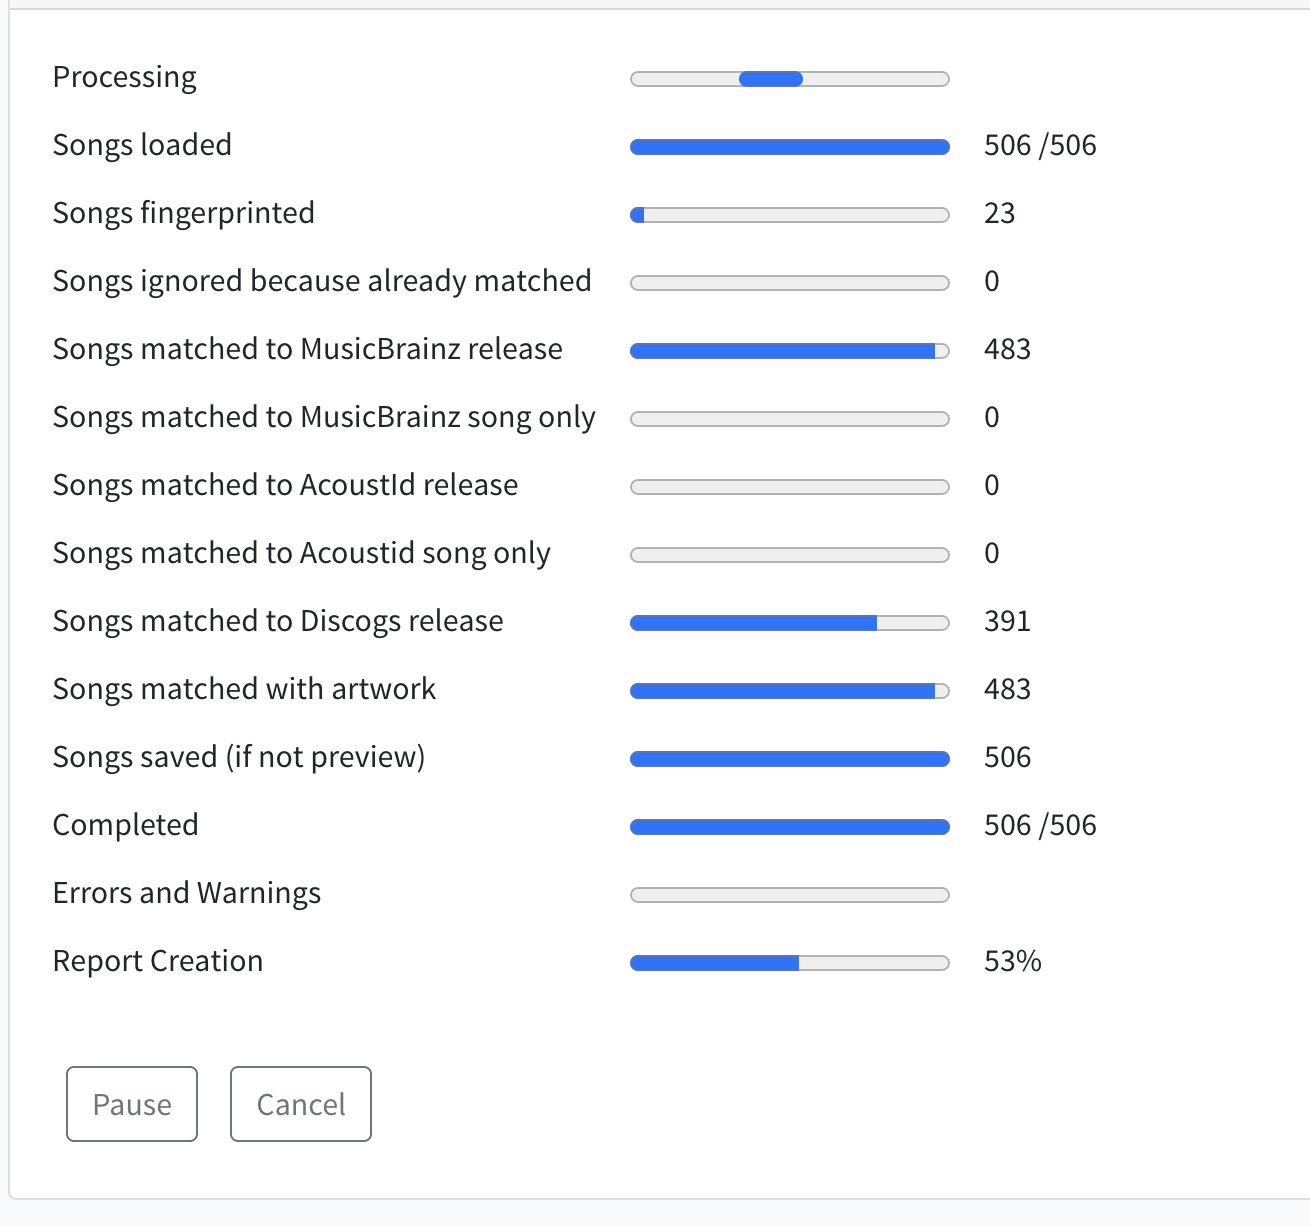
Task: Click the 506 /506 count beside Songs loaded
Action: point(1040,146)
